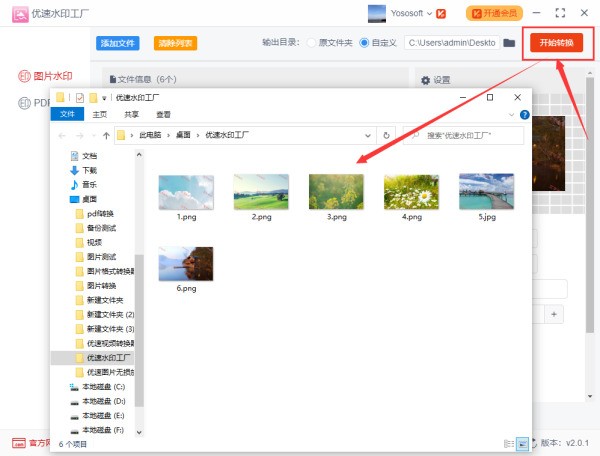
Task: Switch to details view in Explorer status bar
Action: point(509,443)
